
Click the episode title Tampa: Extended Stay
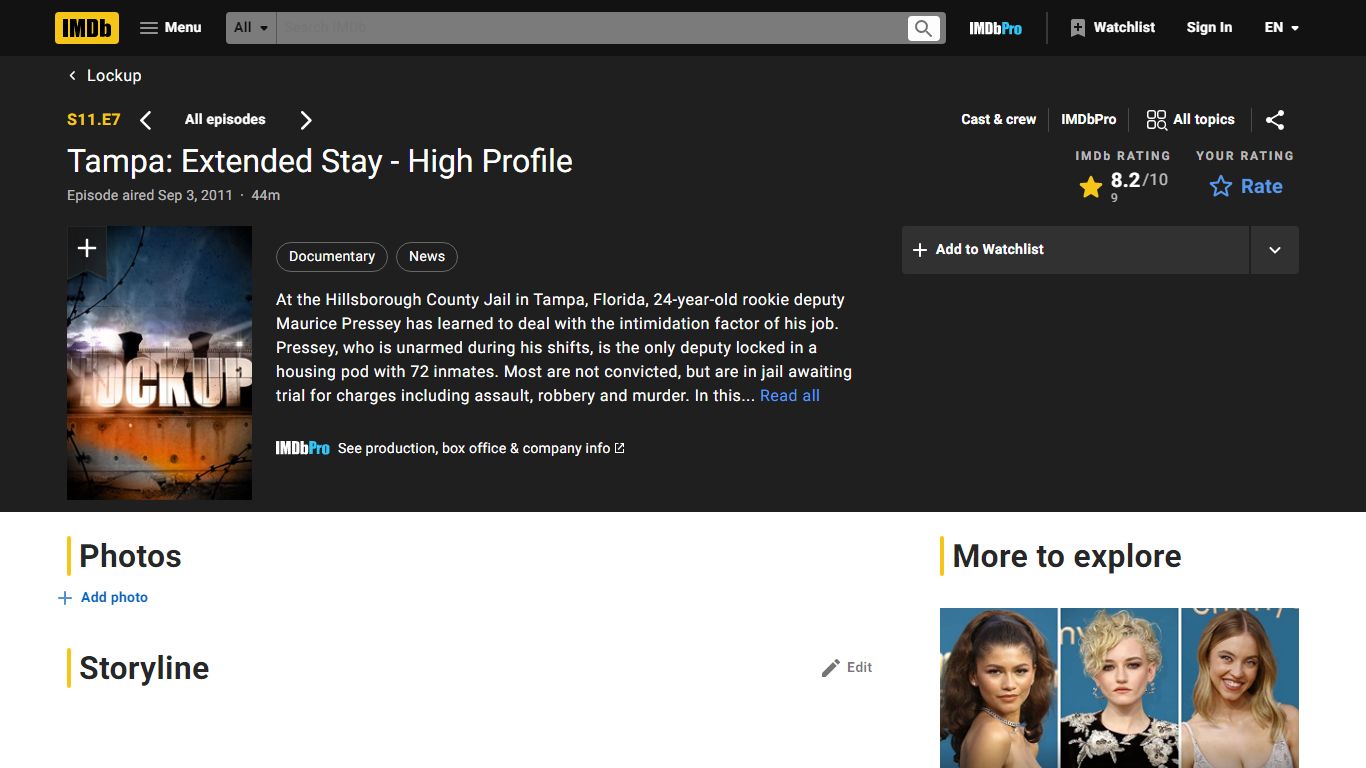click(x=320, y=161)
